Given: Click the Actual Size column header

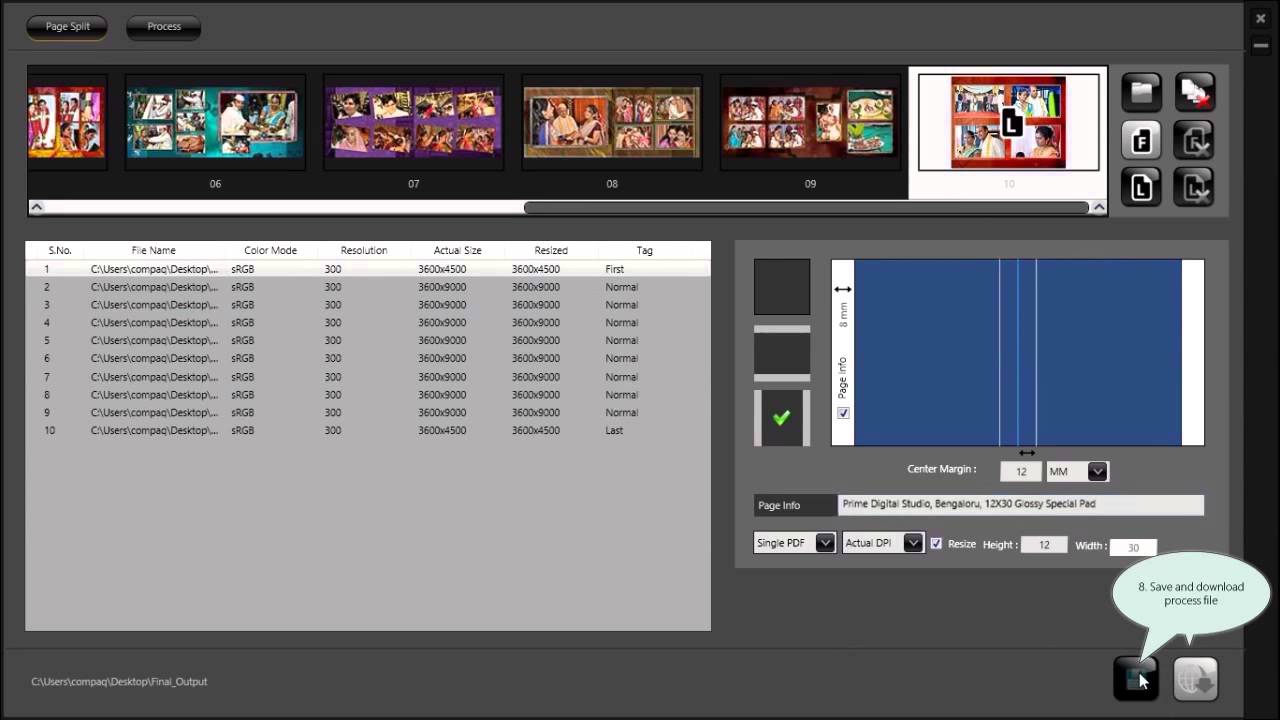Looking at the screenshot, I should [457, 250].
